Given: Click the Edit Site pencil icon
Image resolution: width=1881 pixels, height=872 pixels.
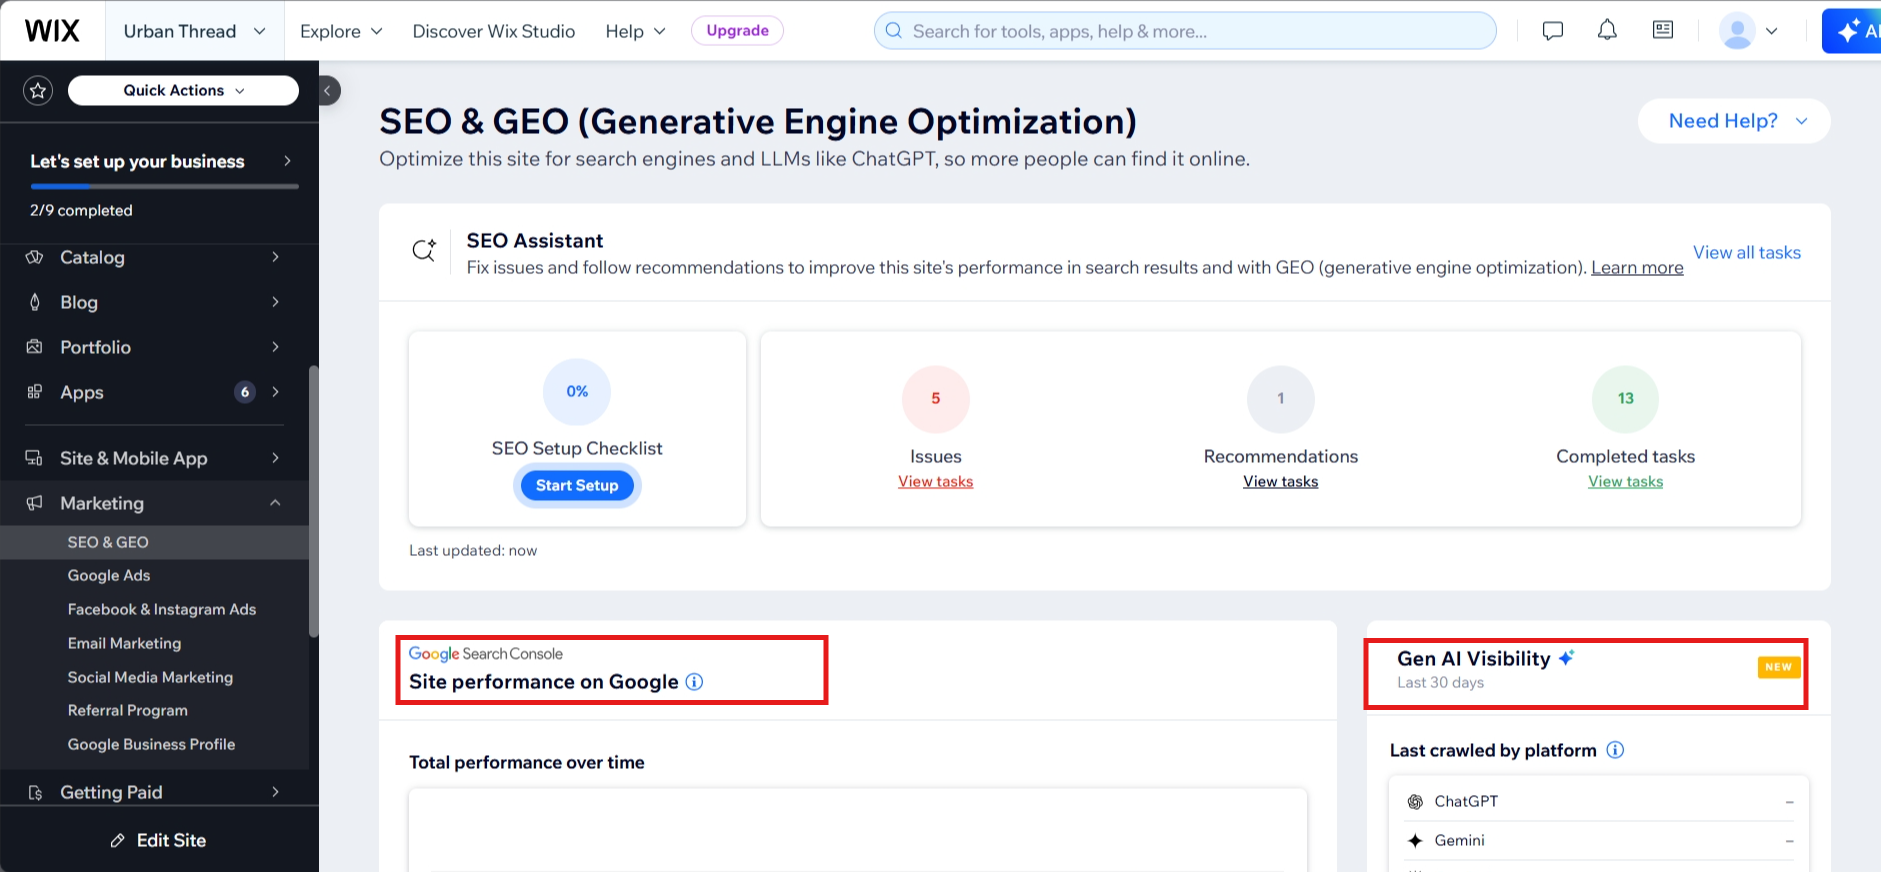Looking at the screenshot, I should tap(118, 841).
